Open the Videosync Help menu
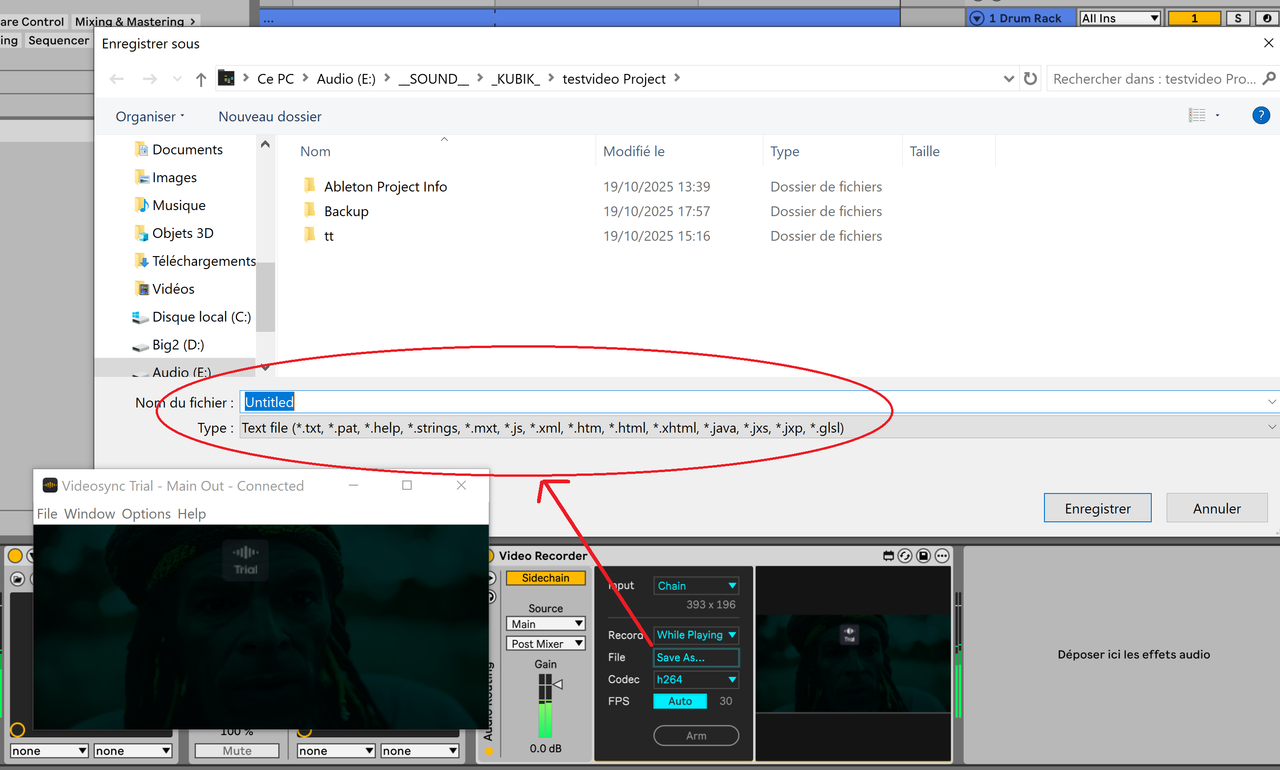The image size is (1280, 770). tap(192, 514)
